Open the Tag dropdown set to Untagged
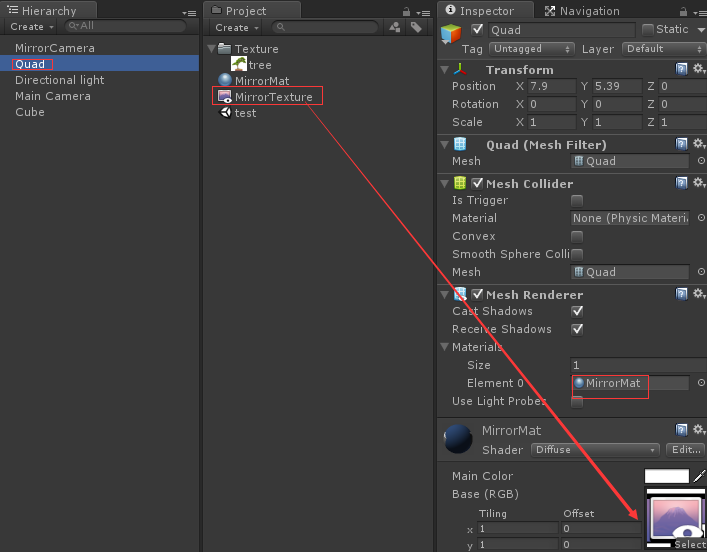Image resolution: width=707 pixels, height=552 pixels. pos(531,48)
